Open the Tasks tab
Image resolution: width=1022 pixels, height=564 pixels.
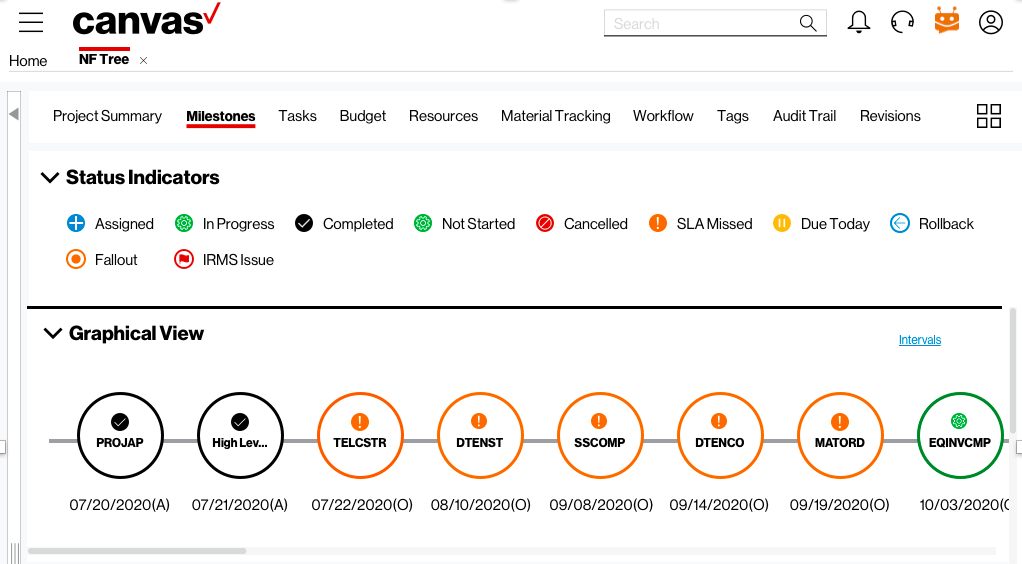[297, 116]
